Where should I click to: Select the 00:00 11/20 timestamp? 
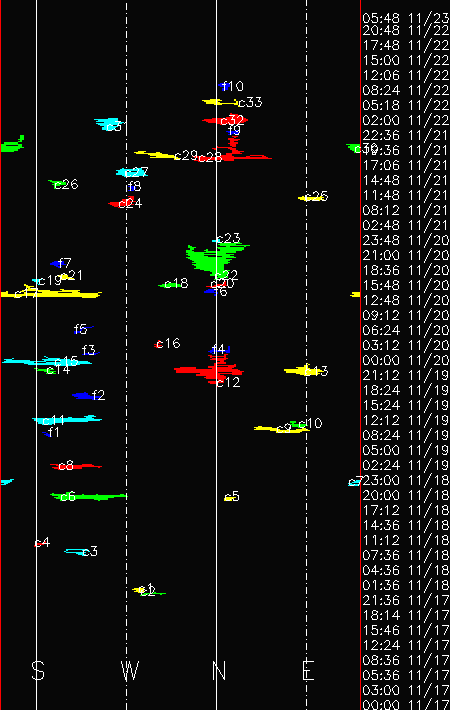406,360
